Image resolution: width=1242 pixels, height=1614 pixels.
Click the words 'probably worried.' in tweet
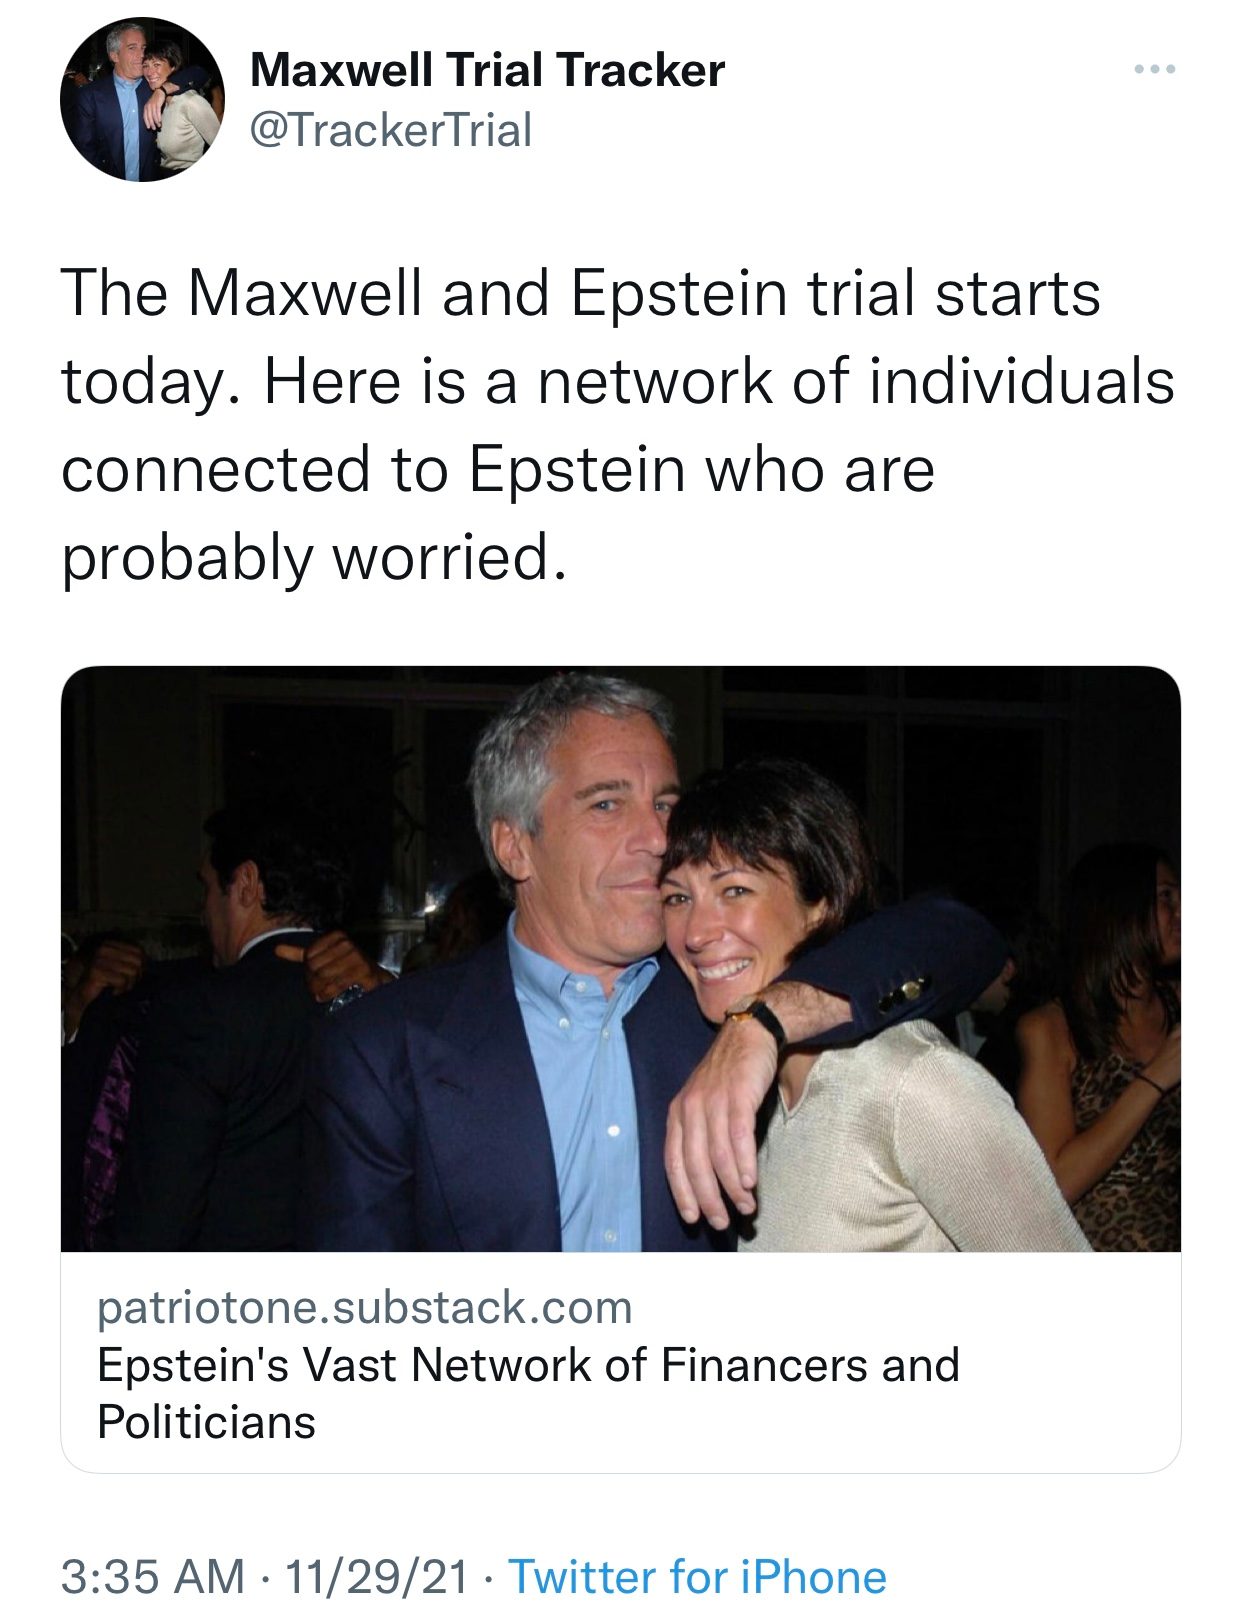[314, 557]
